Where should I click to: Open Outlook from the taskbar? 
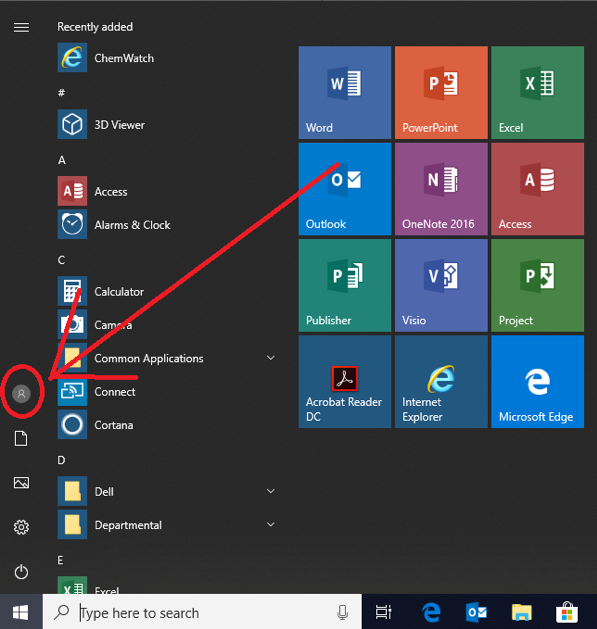coord(477,612)
